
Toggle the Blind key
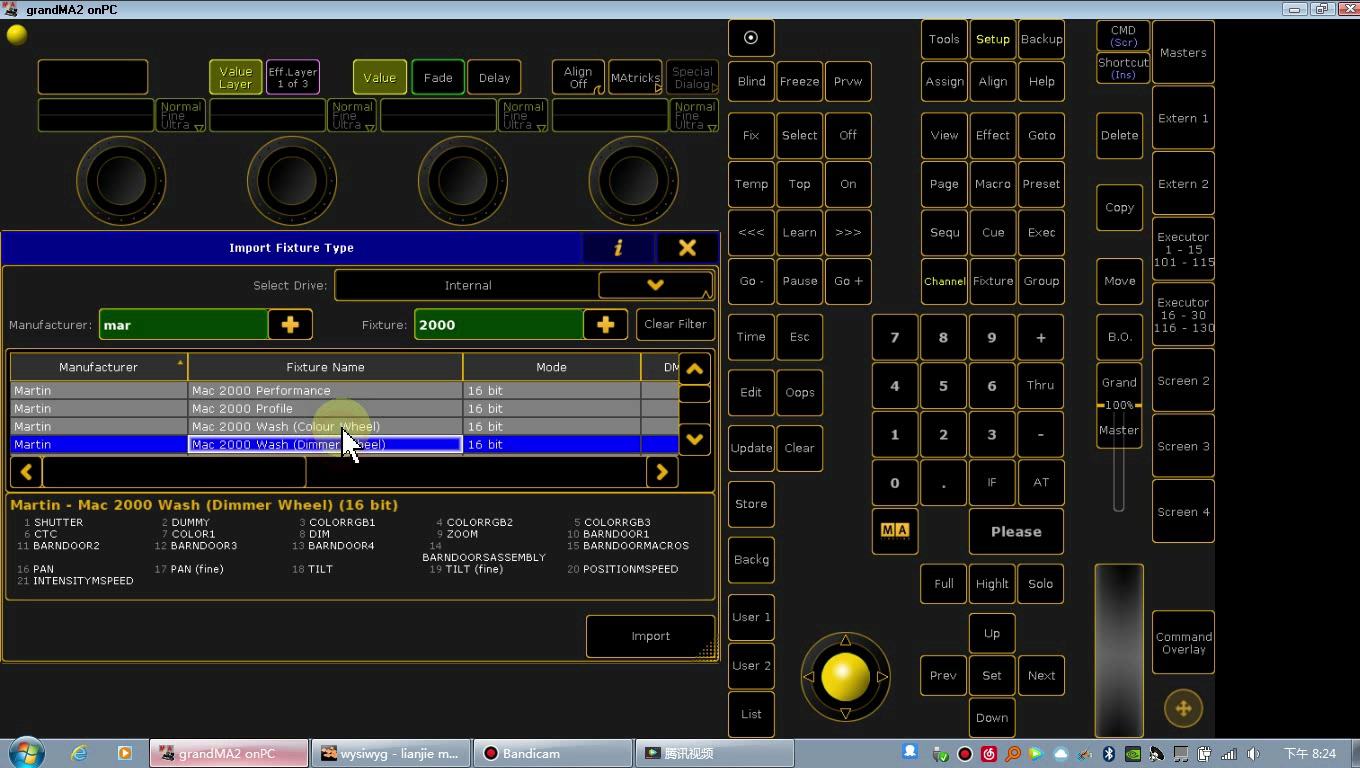pos(751,81)
